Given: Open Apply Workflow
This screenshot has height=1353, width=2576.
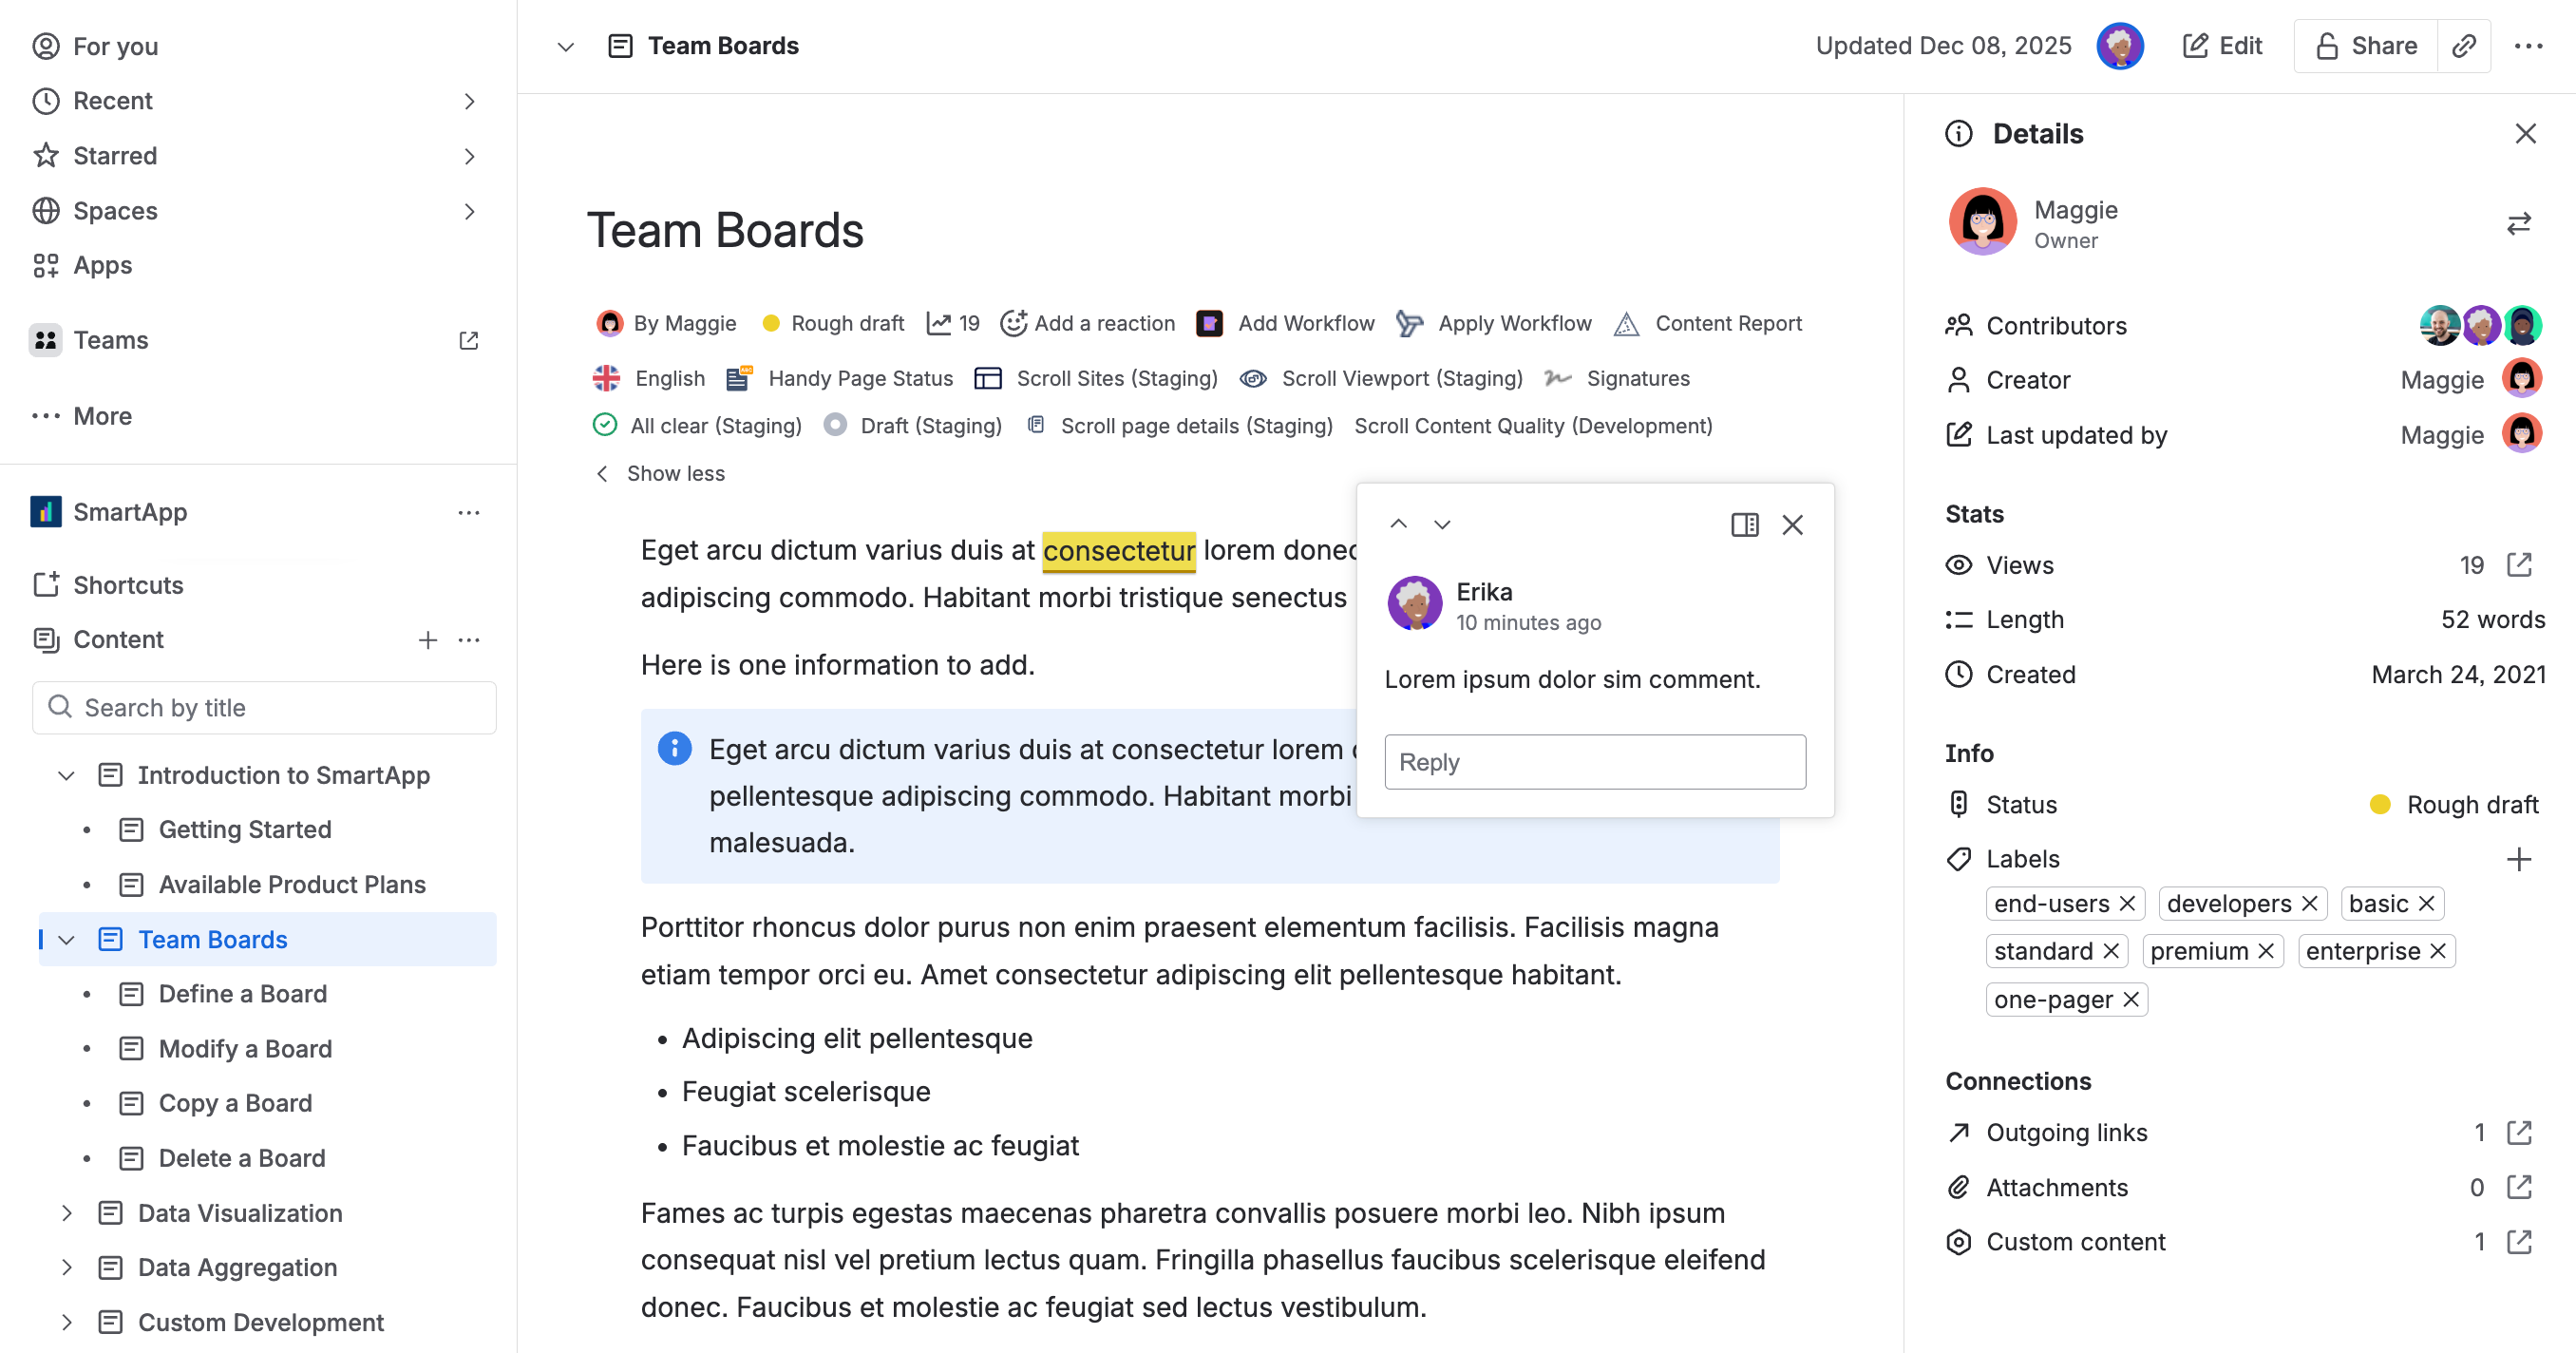Looking at the screenshot, I should (1495, 323).
